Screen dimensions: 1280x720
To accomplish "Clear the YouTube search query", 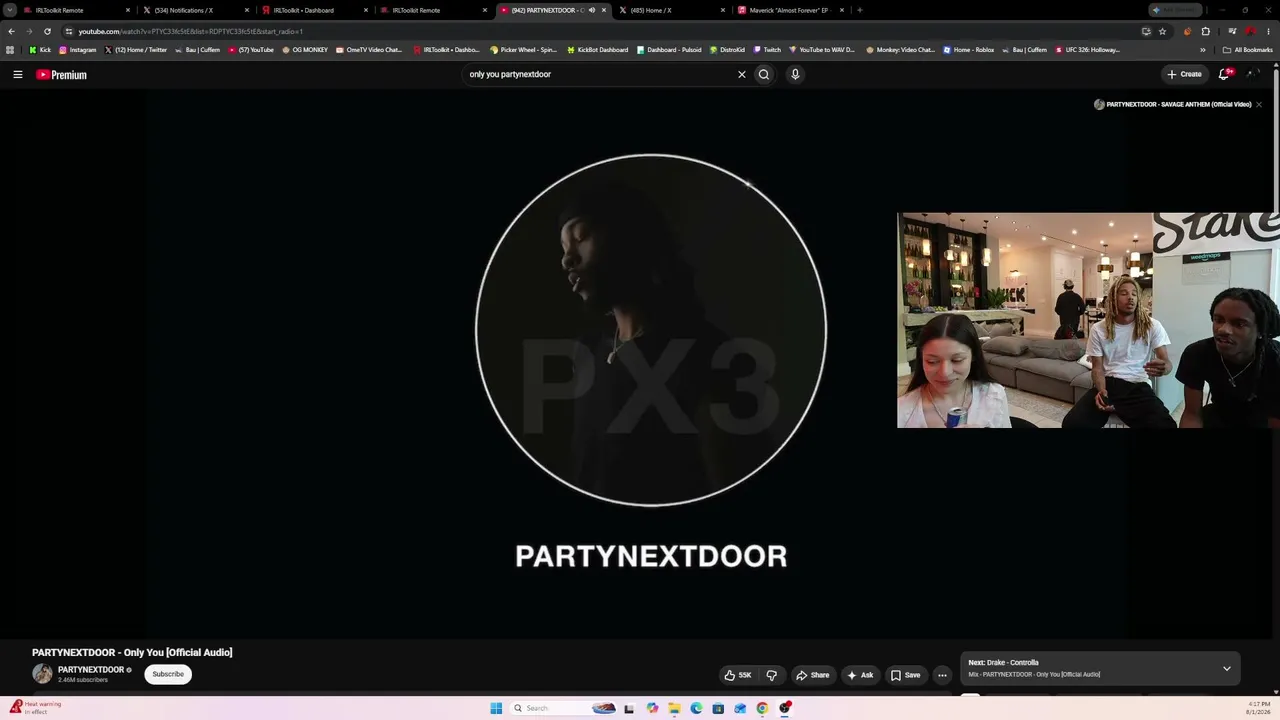I will [x=742, y=74].
